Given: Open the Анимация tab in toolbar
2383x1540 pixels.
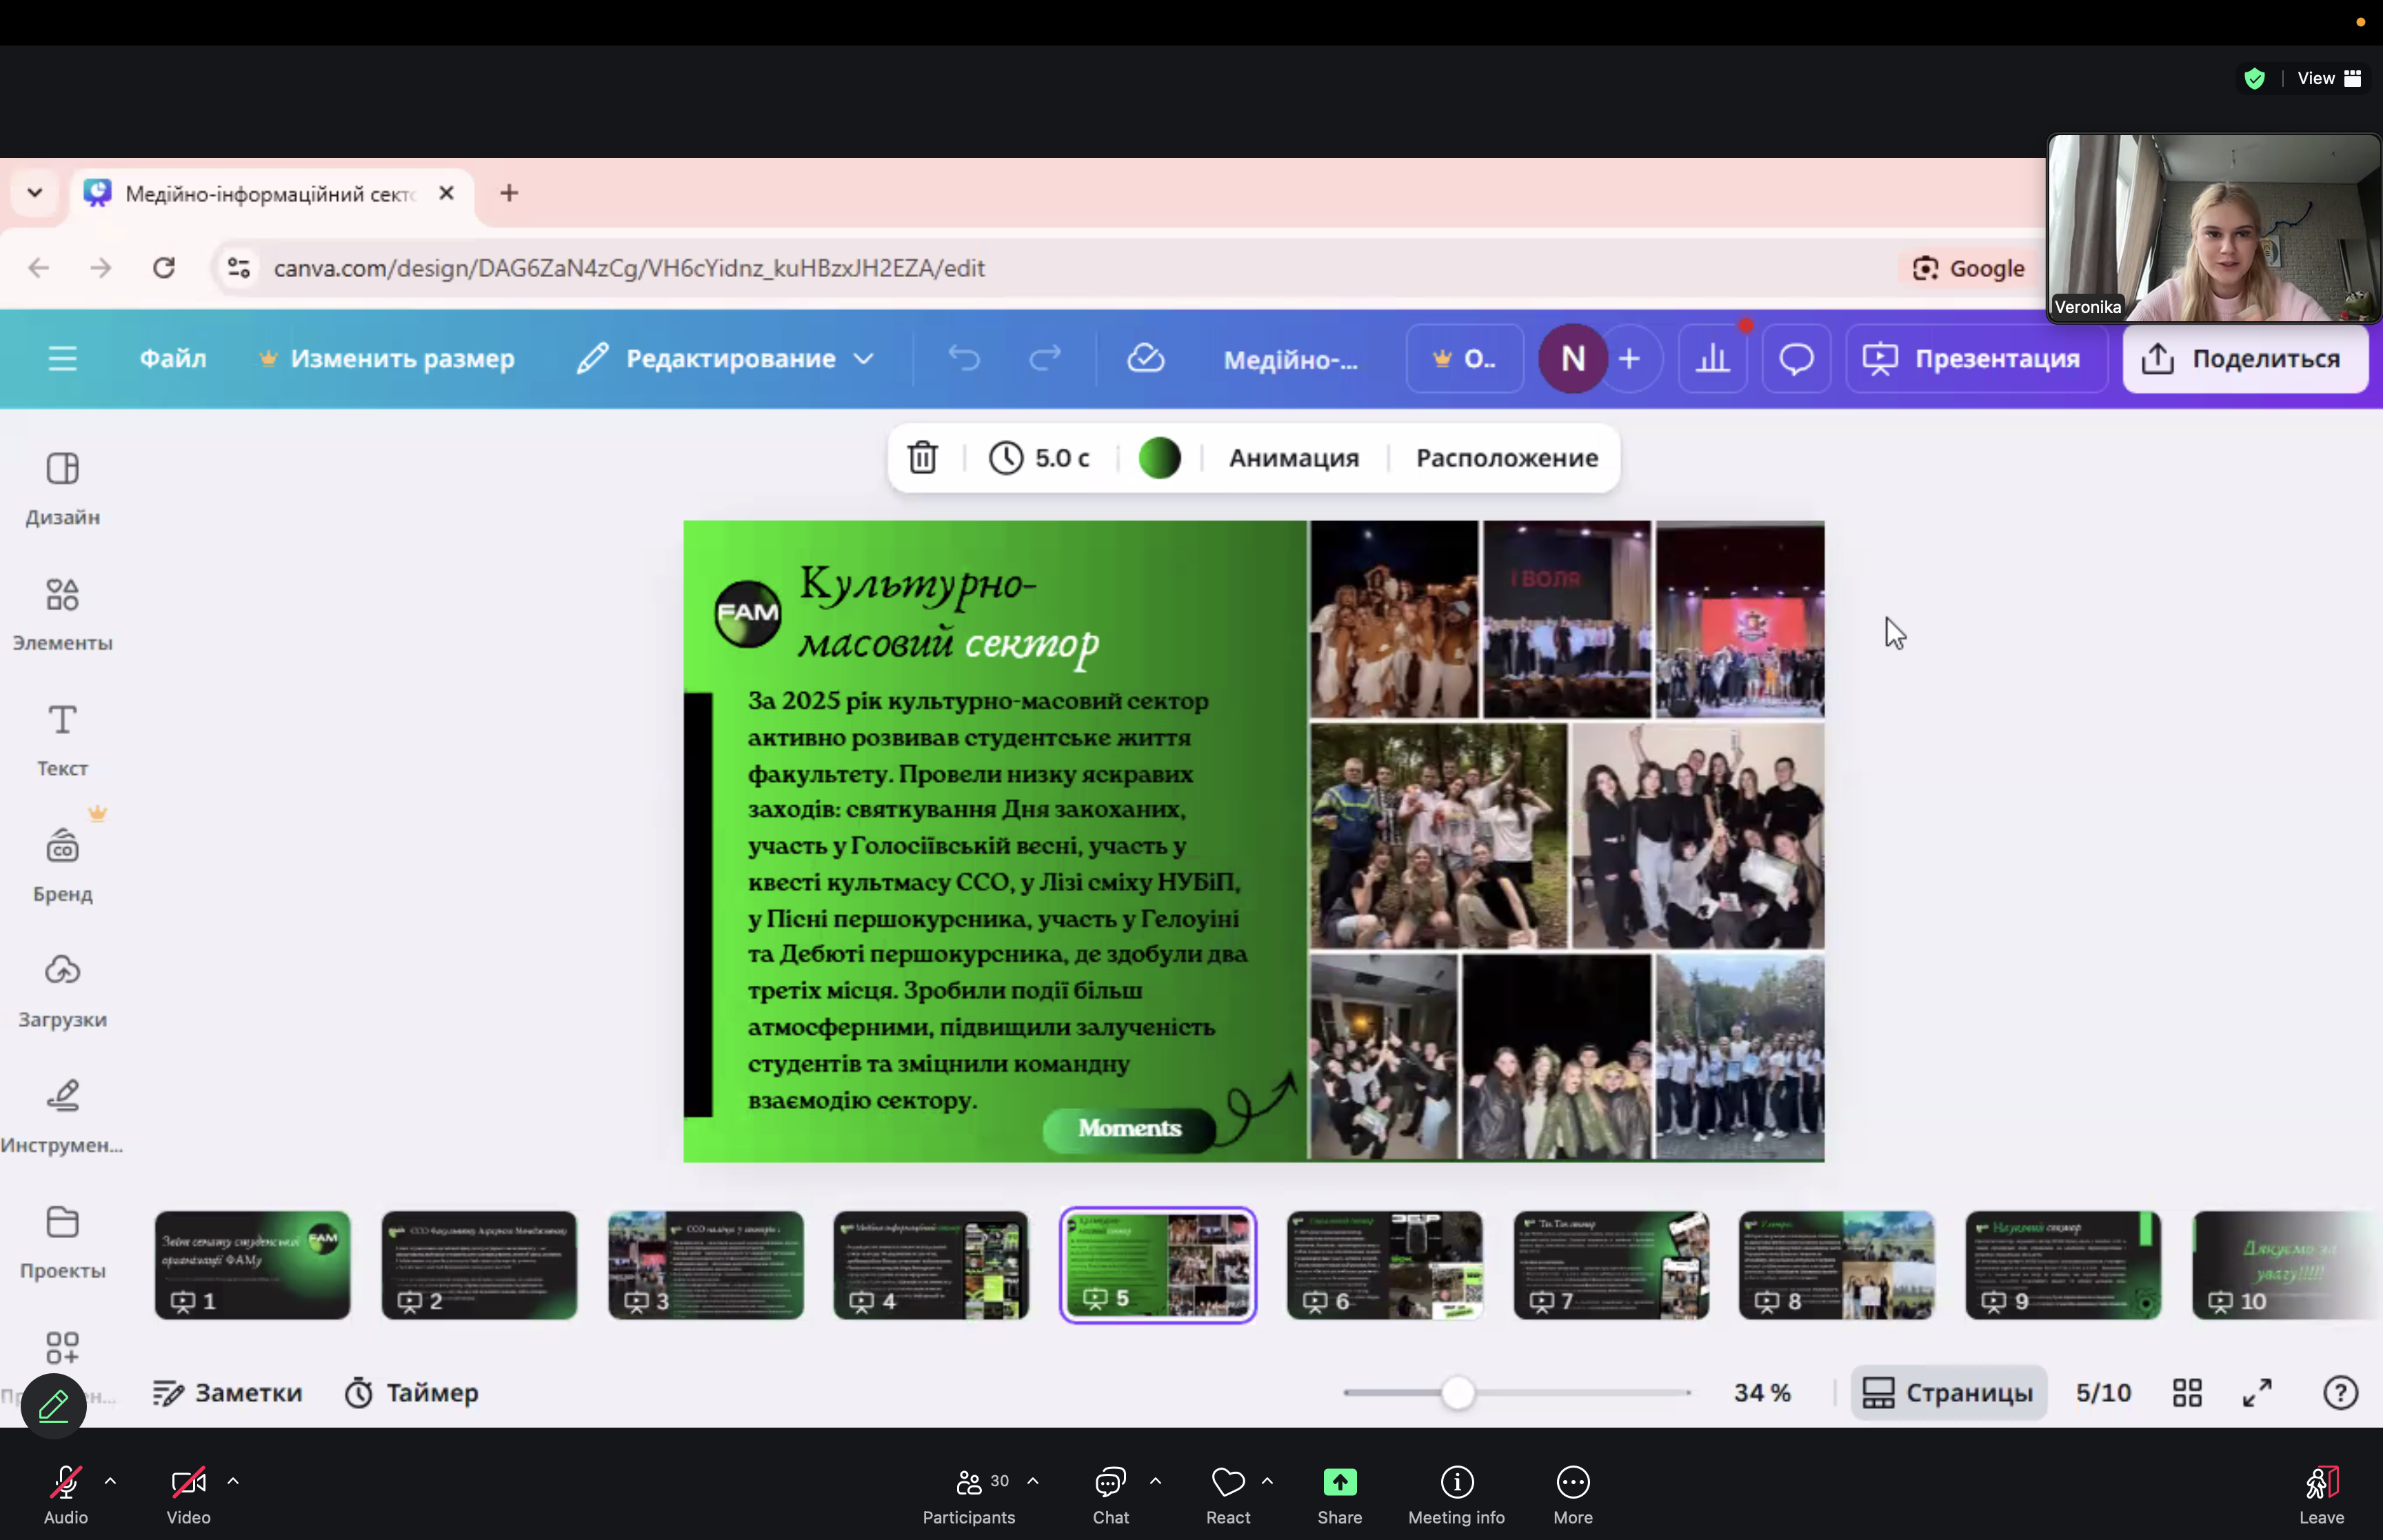Looking at the screenshot, I should [1293, 458].
